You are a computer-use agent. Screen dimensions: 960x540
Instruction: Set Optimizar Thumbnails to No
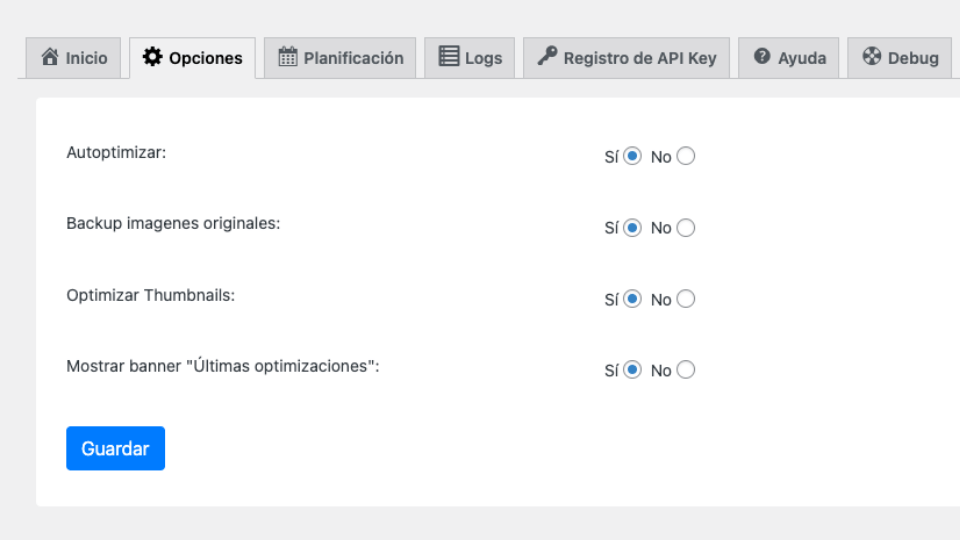pyautogui.click(x=686, y=299)
